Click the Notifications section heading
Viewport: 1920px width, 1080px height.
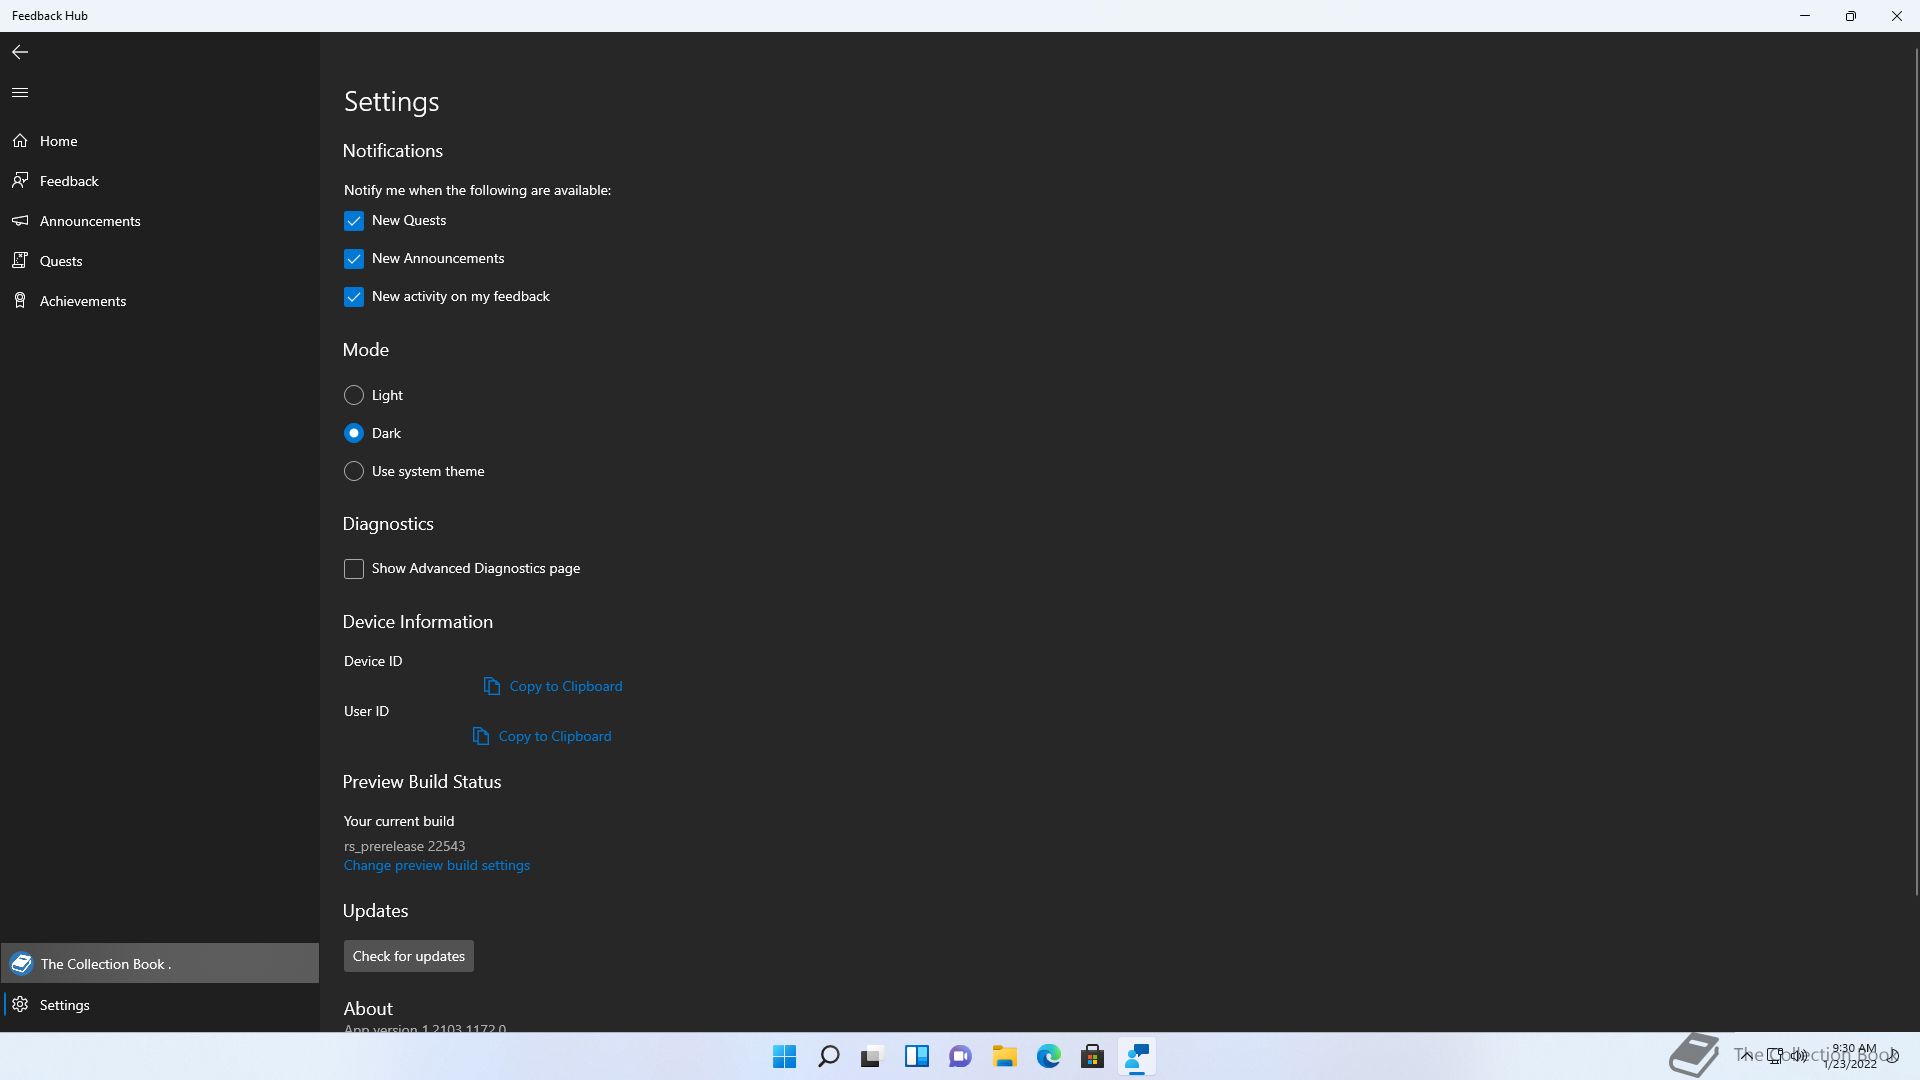click(393, 151)
